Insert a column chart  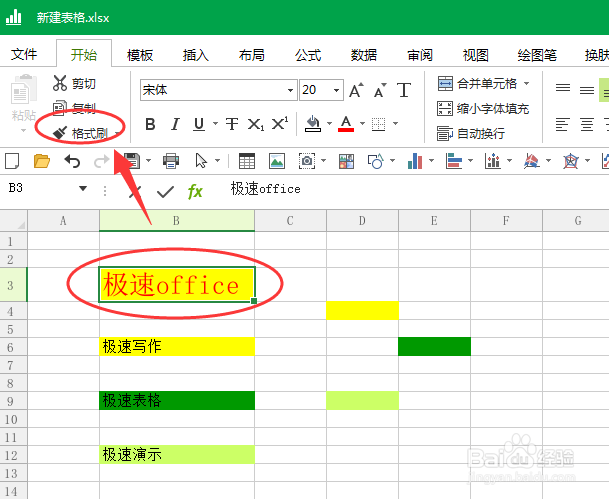click(x=415, y=161)
